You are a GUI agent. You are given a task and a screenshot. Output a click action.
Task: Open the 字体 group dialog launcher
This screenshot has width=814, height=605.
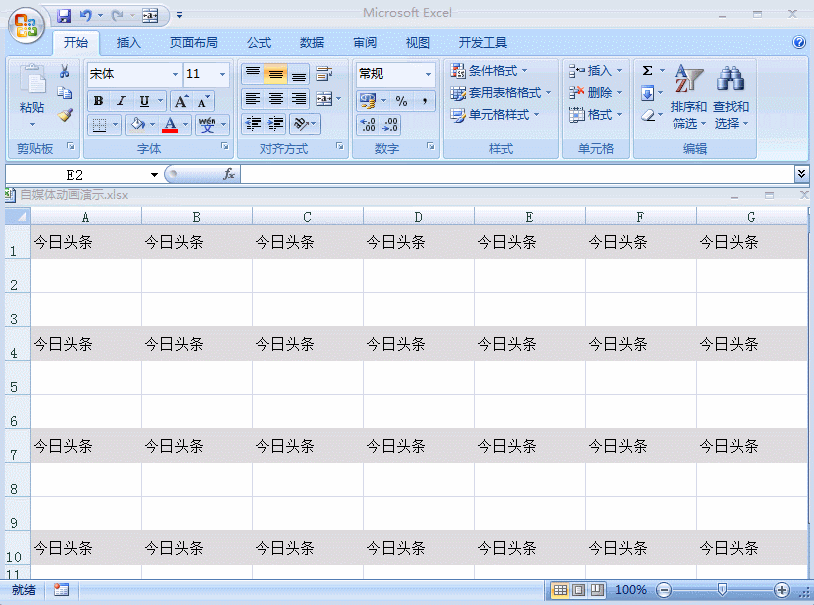[224, 146]
